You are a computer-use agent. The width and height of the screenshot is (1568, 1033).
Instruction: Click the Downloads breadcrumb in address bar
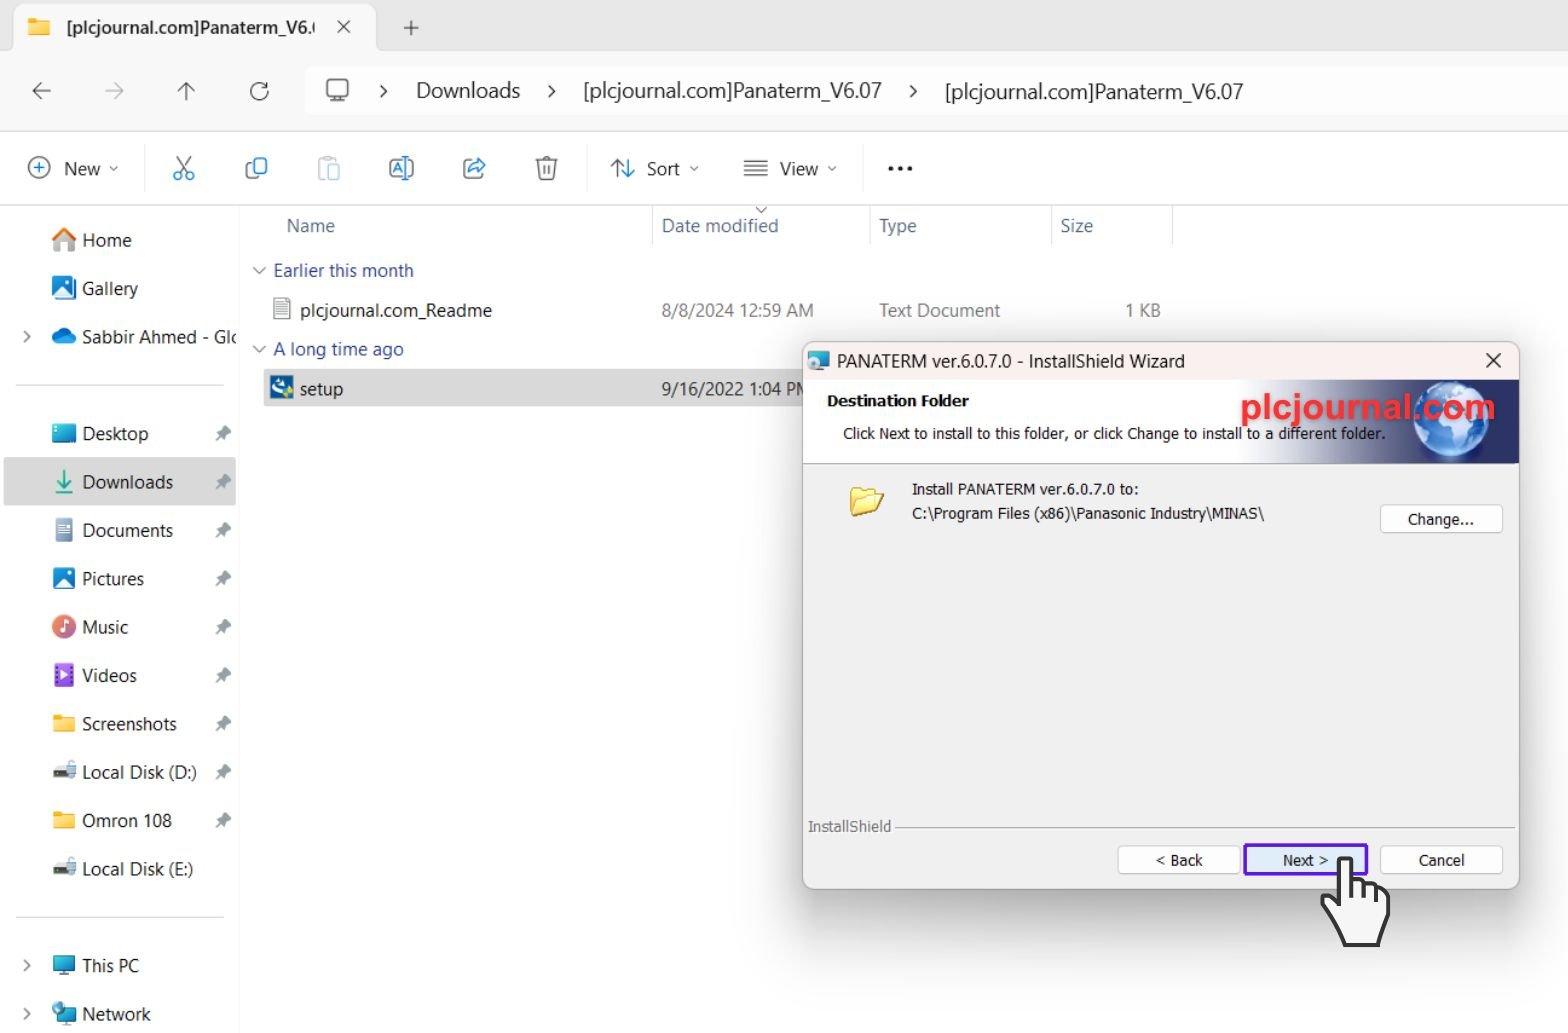click(x=468, y=91)
